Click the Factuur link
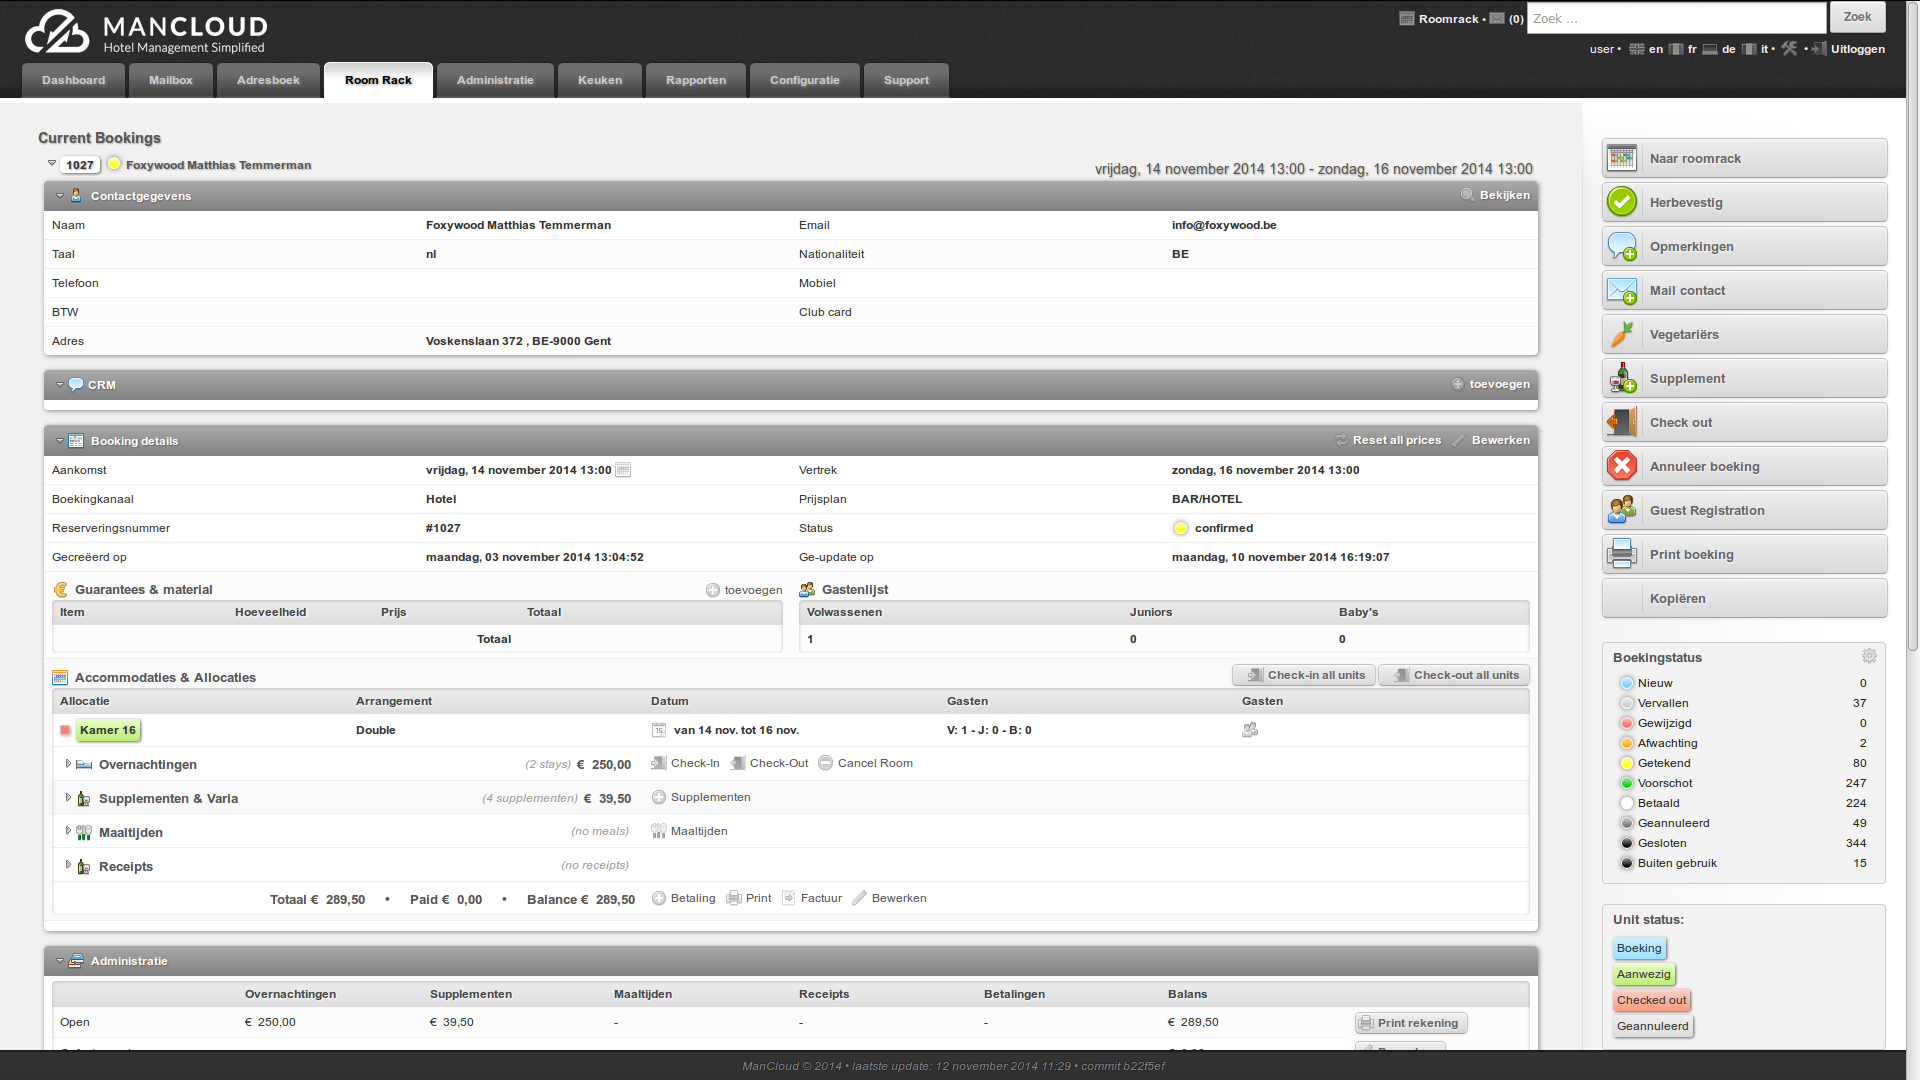 pyautogui.click(x=812, y=898)
